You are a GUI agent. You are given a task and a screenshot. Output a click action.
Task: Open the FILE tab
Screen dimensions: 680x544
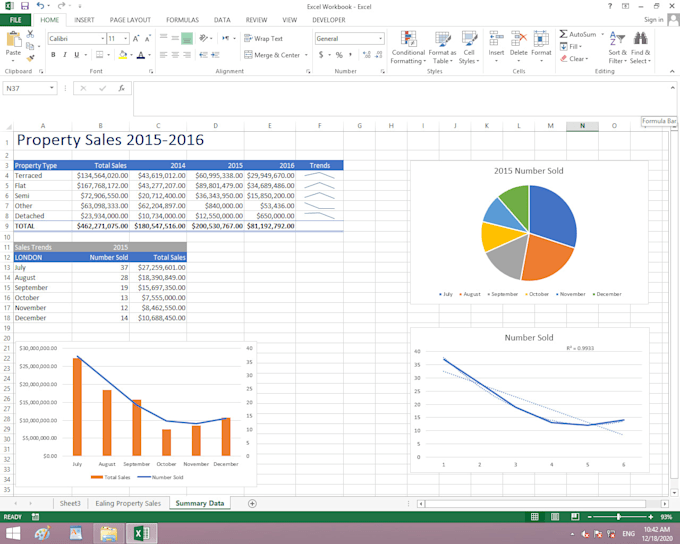click(x=16, y=20)
